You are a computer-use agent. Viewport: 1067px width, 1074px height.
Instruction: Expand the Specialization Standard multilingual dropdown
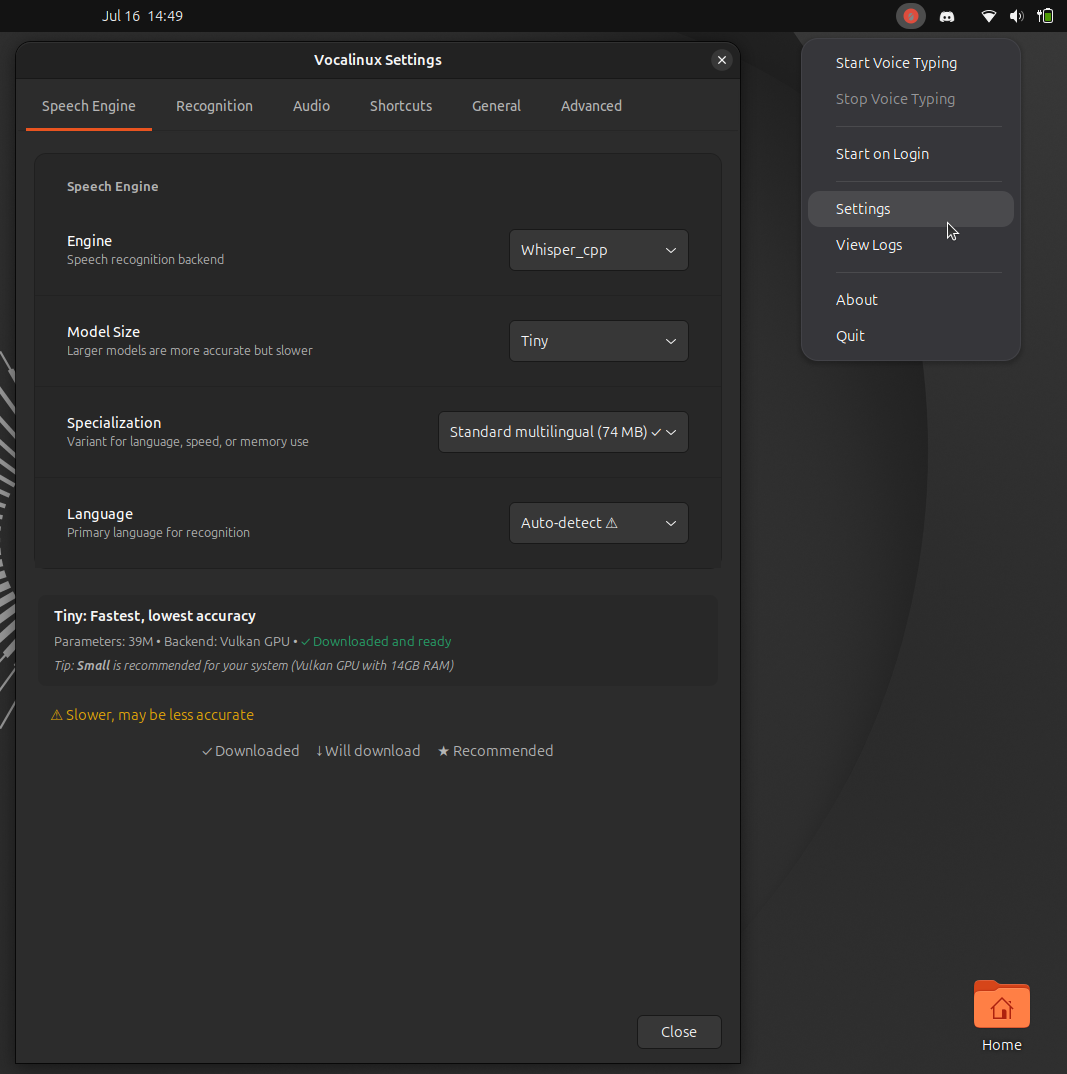(x=563, y=432)
